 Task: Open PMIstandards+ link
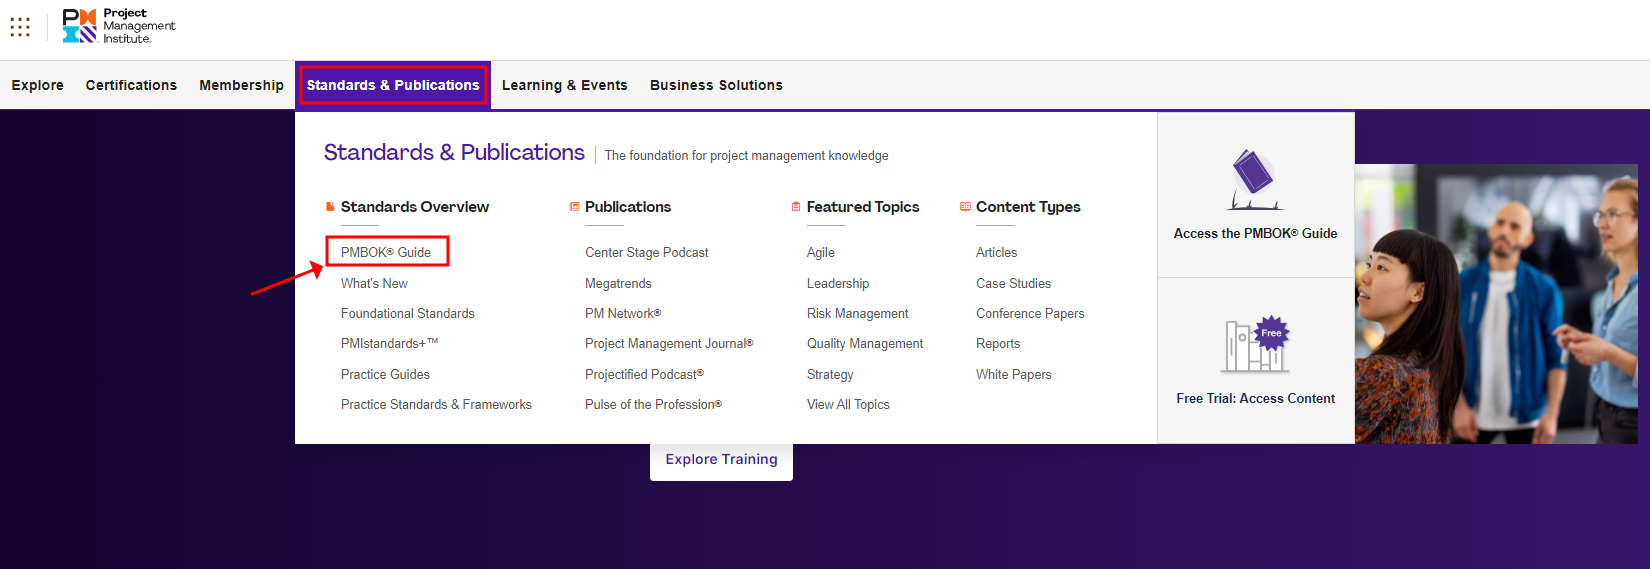coord(389,344)
